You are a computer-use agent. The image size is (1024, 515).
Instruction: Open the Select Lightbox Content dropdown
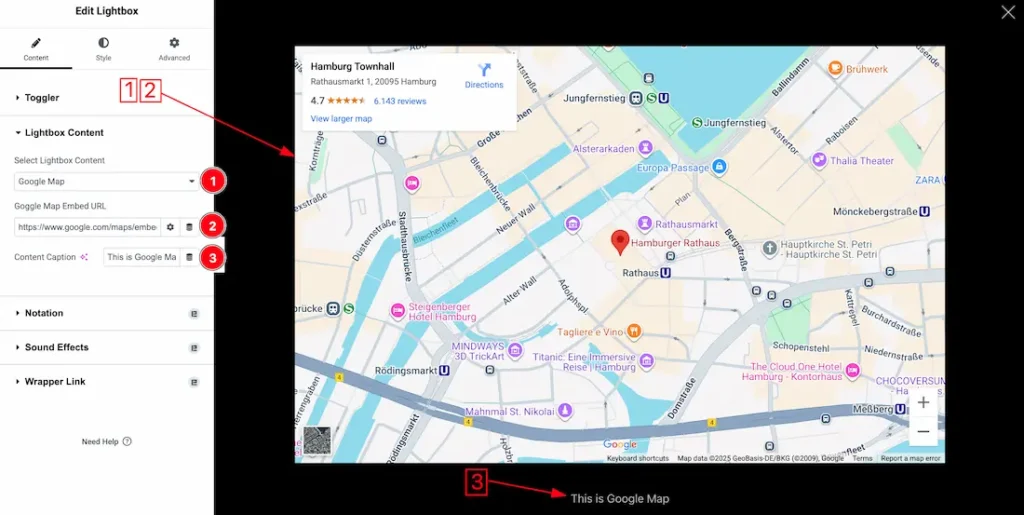pos(106,181)
